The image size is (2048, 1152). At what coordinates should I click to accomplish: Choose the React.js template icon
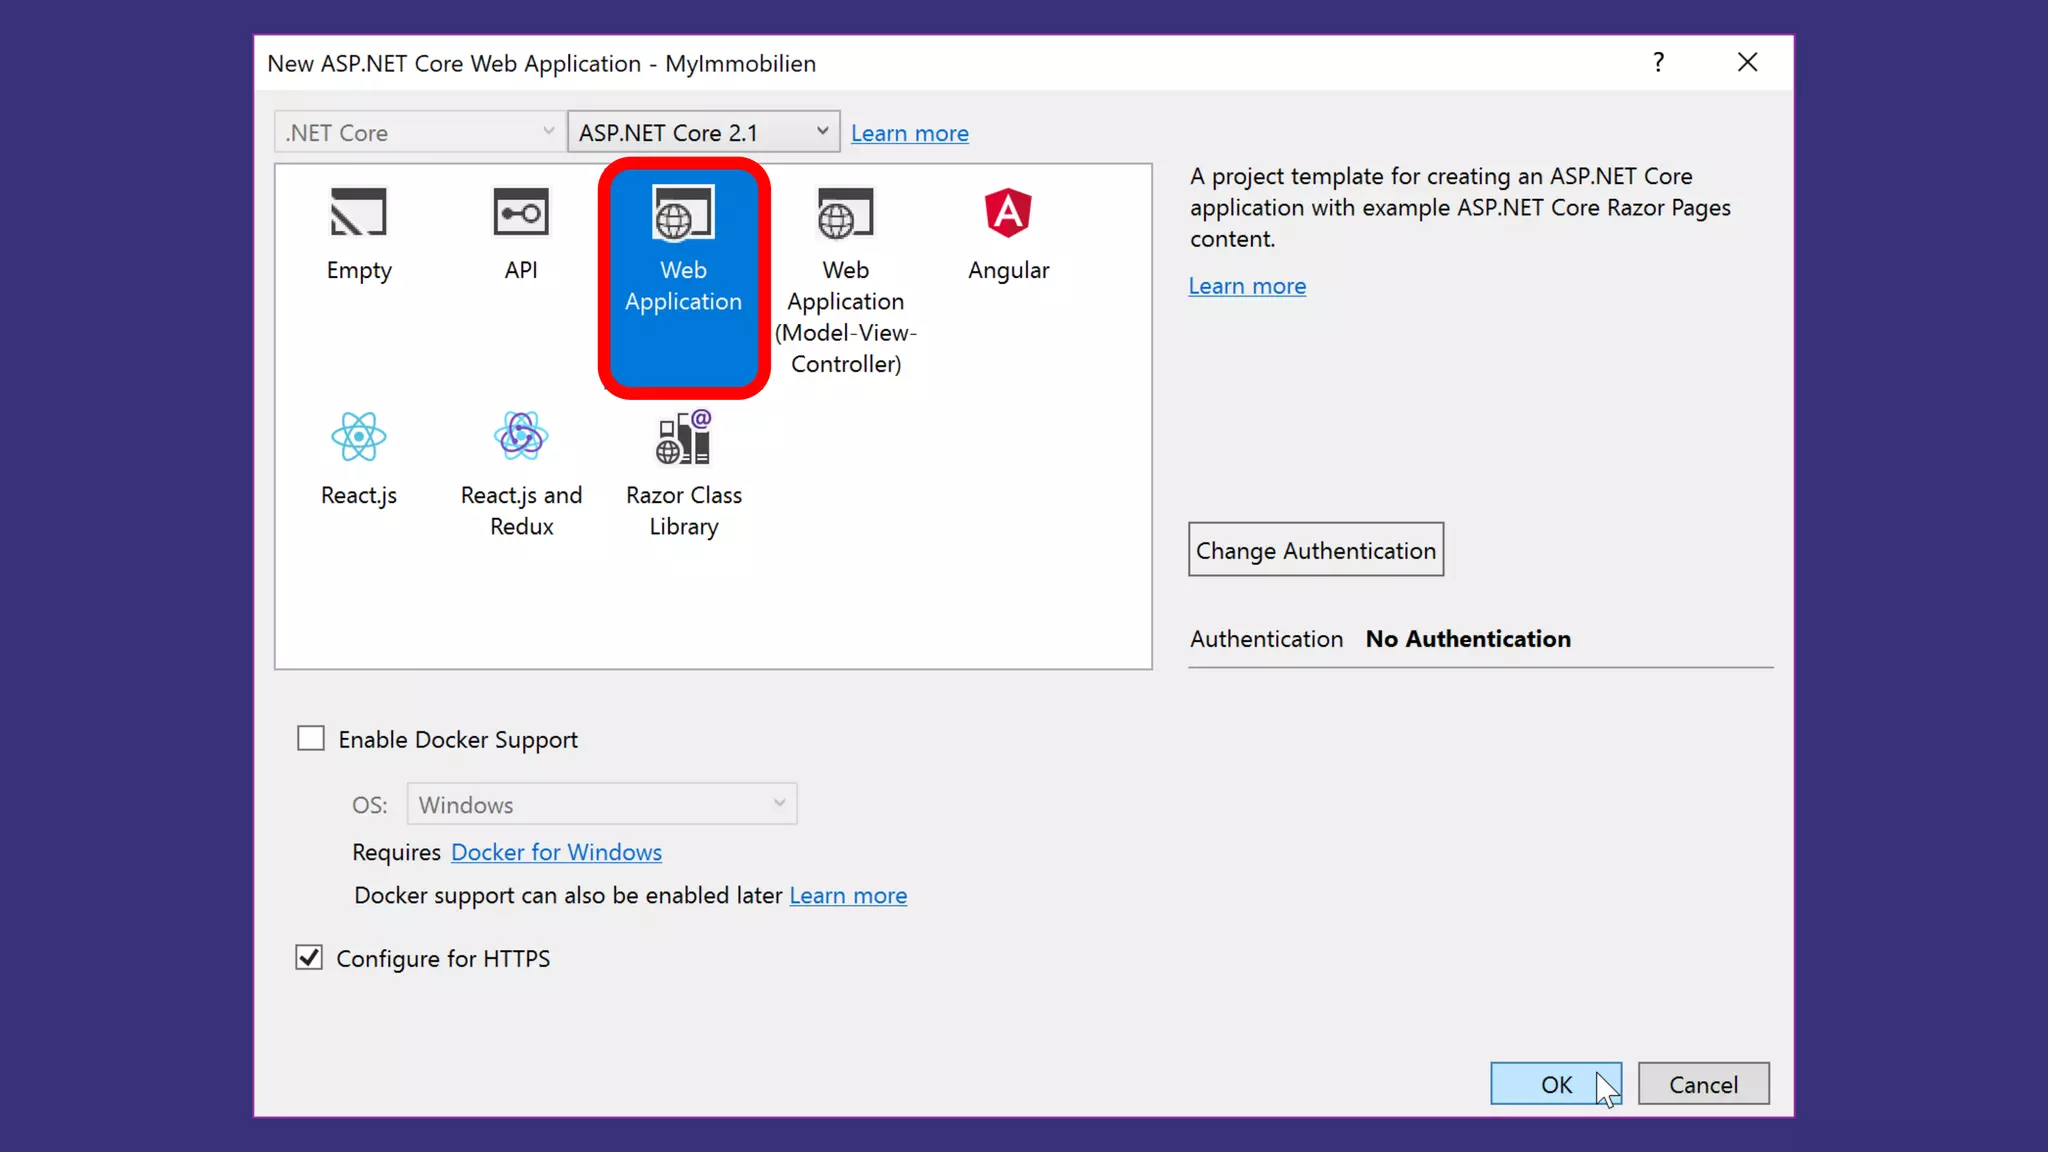pyautogui.click(x=358, y=437)
